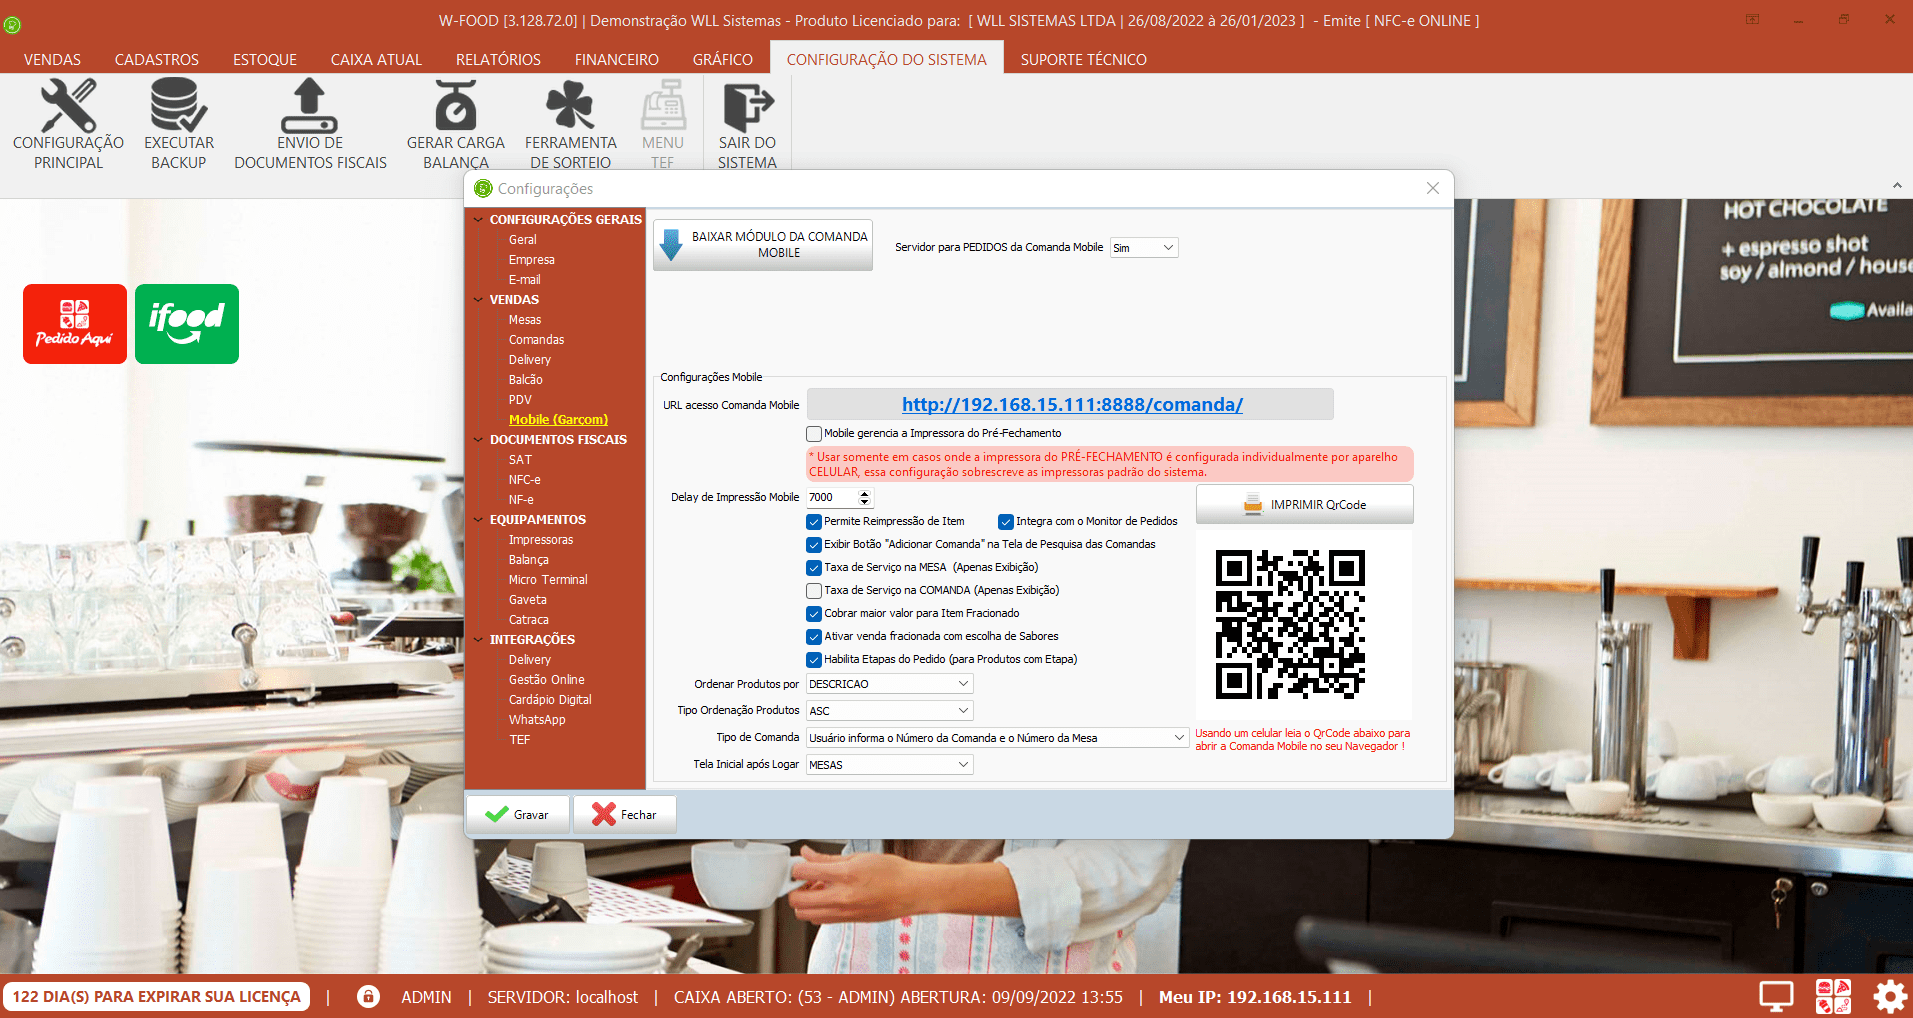Screen dimensions: 1913x1018
Task: Select Impressoras in settings tree
Action: [x=540, y=540]
